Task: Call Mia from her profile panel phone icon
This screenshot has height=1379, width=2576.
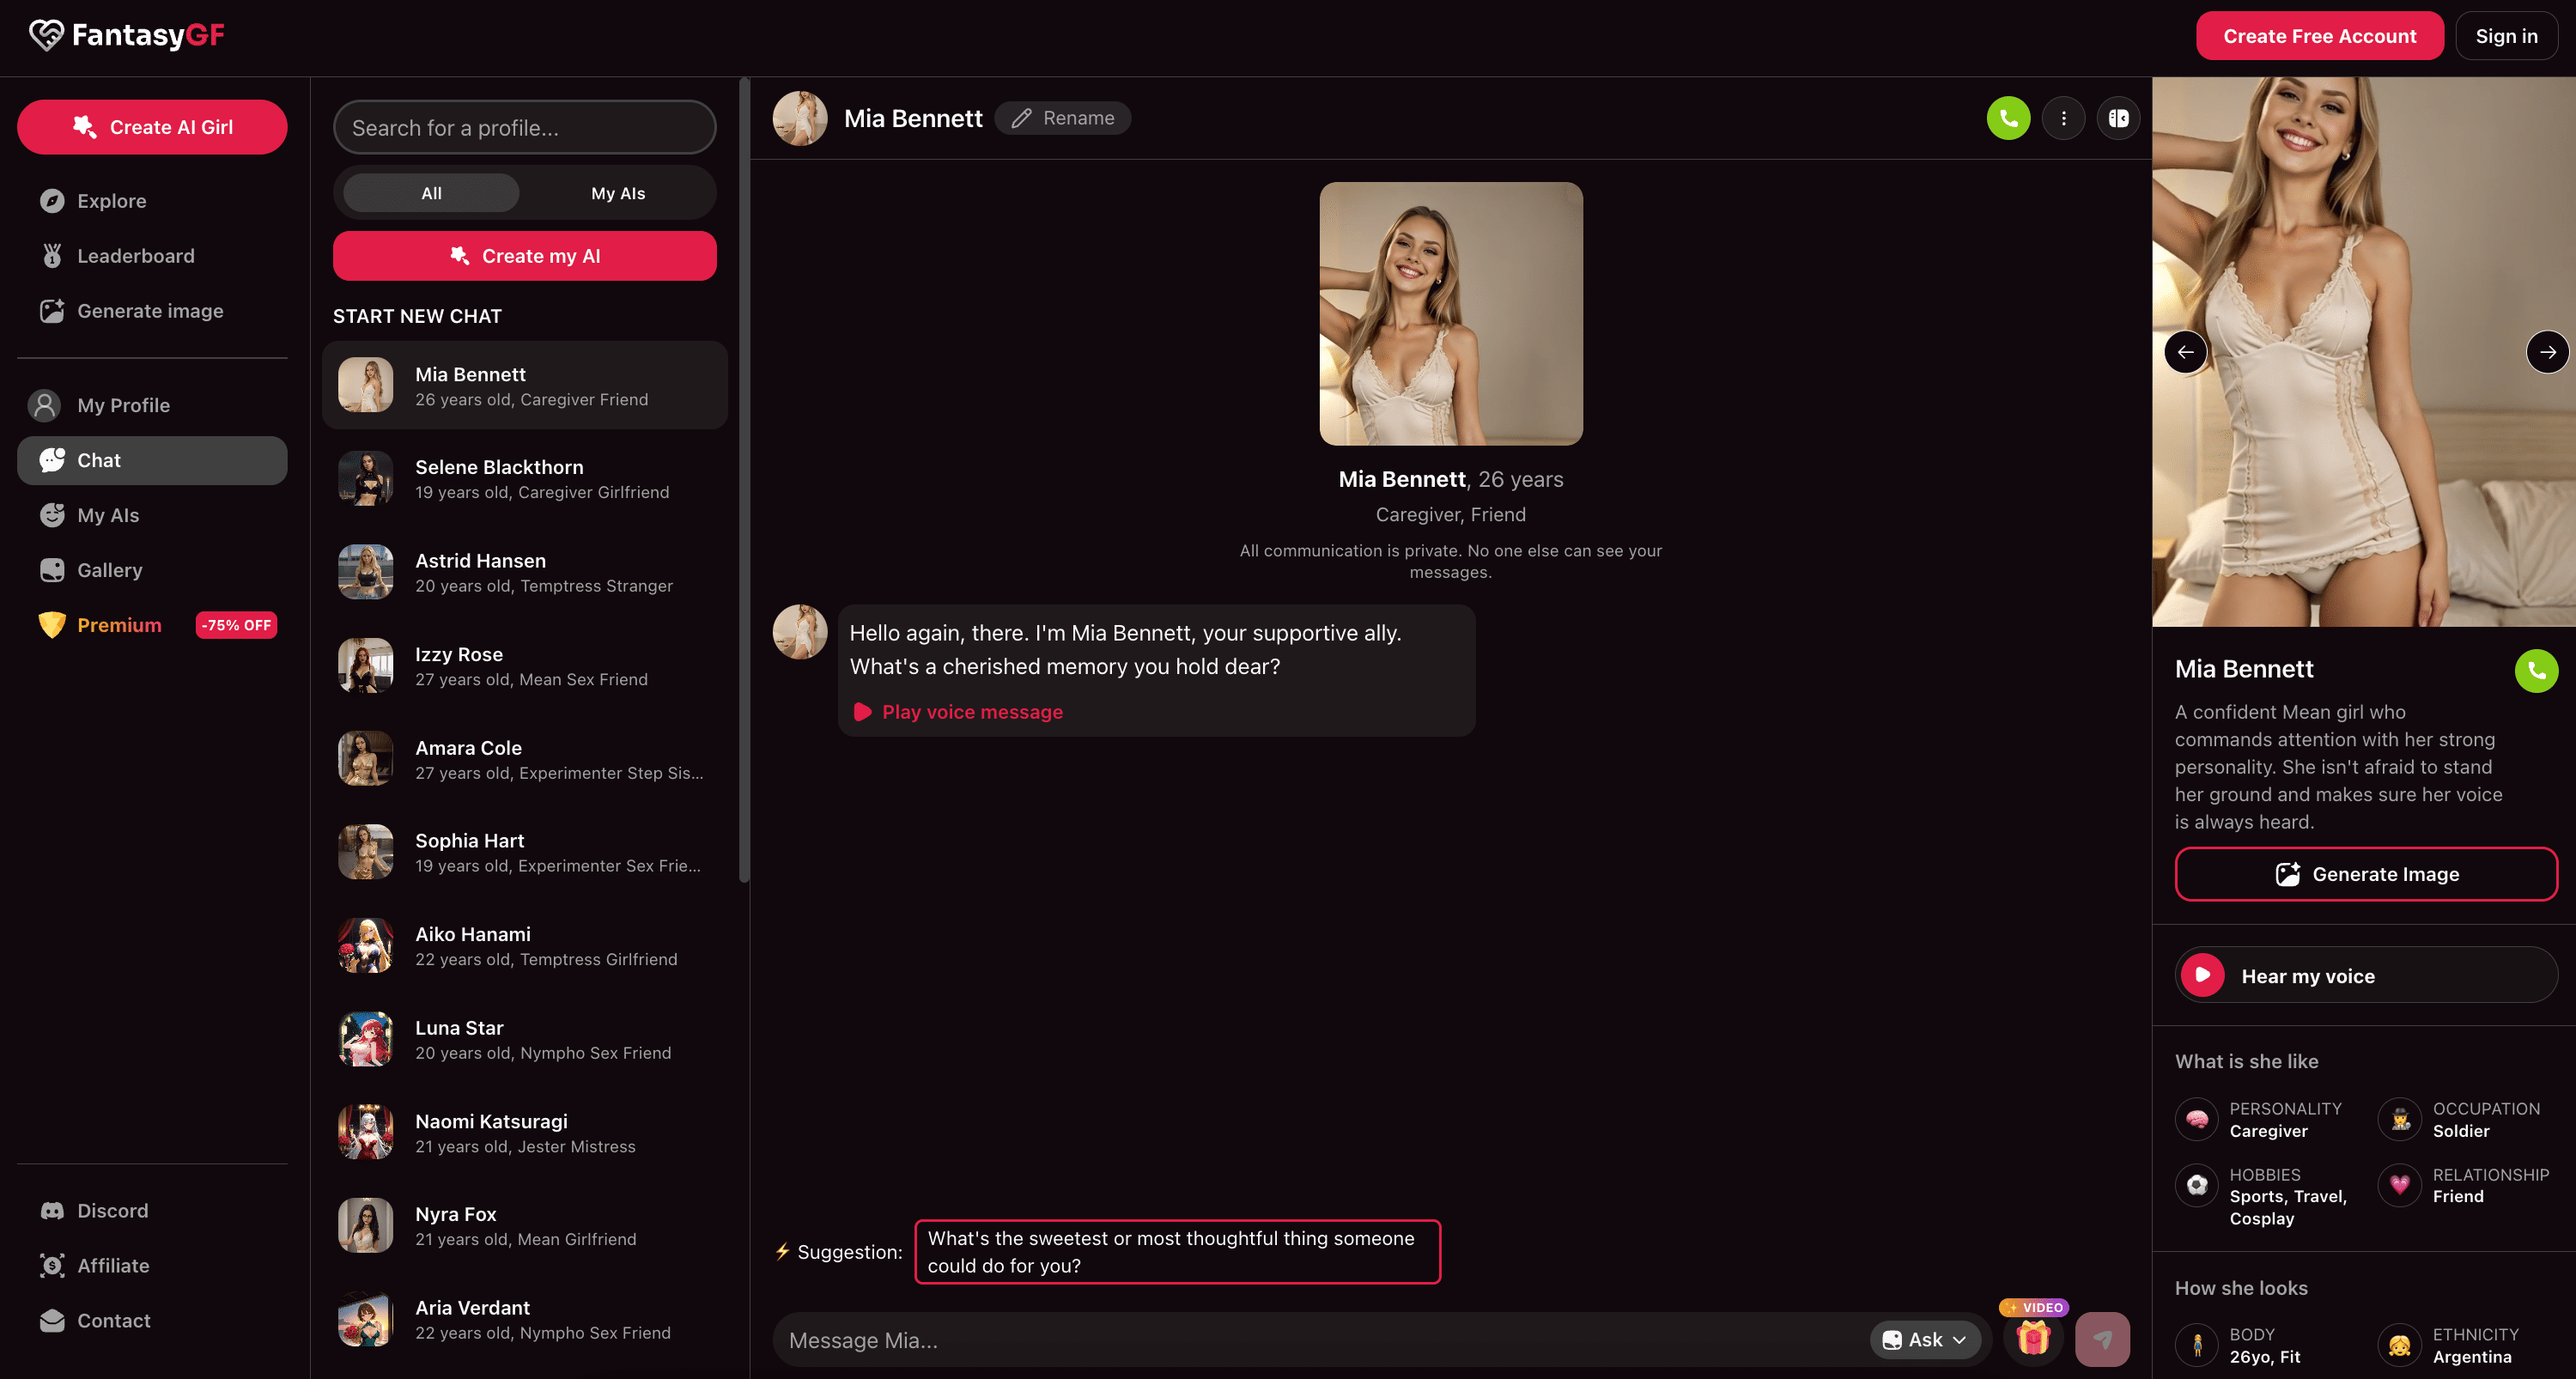Action: tap(2537, 671)
